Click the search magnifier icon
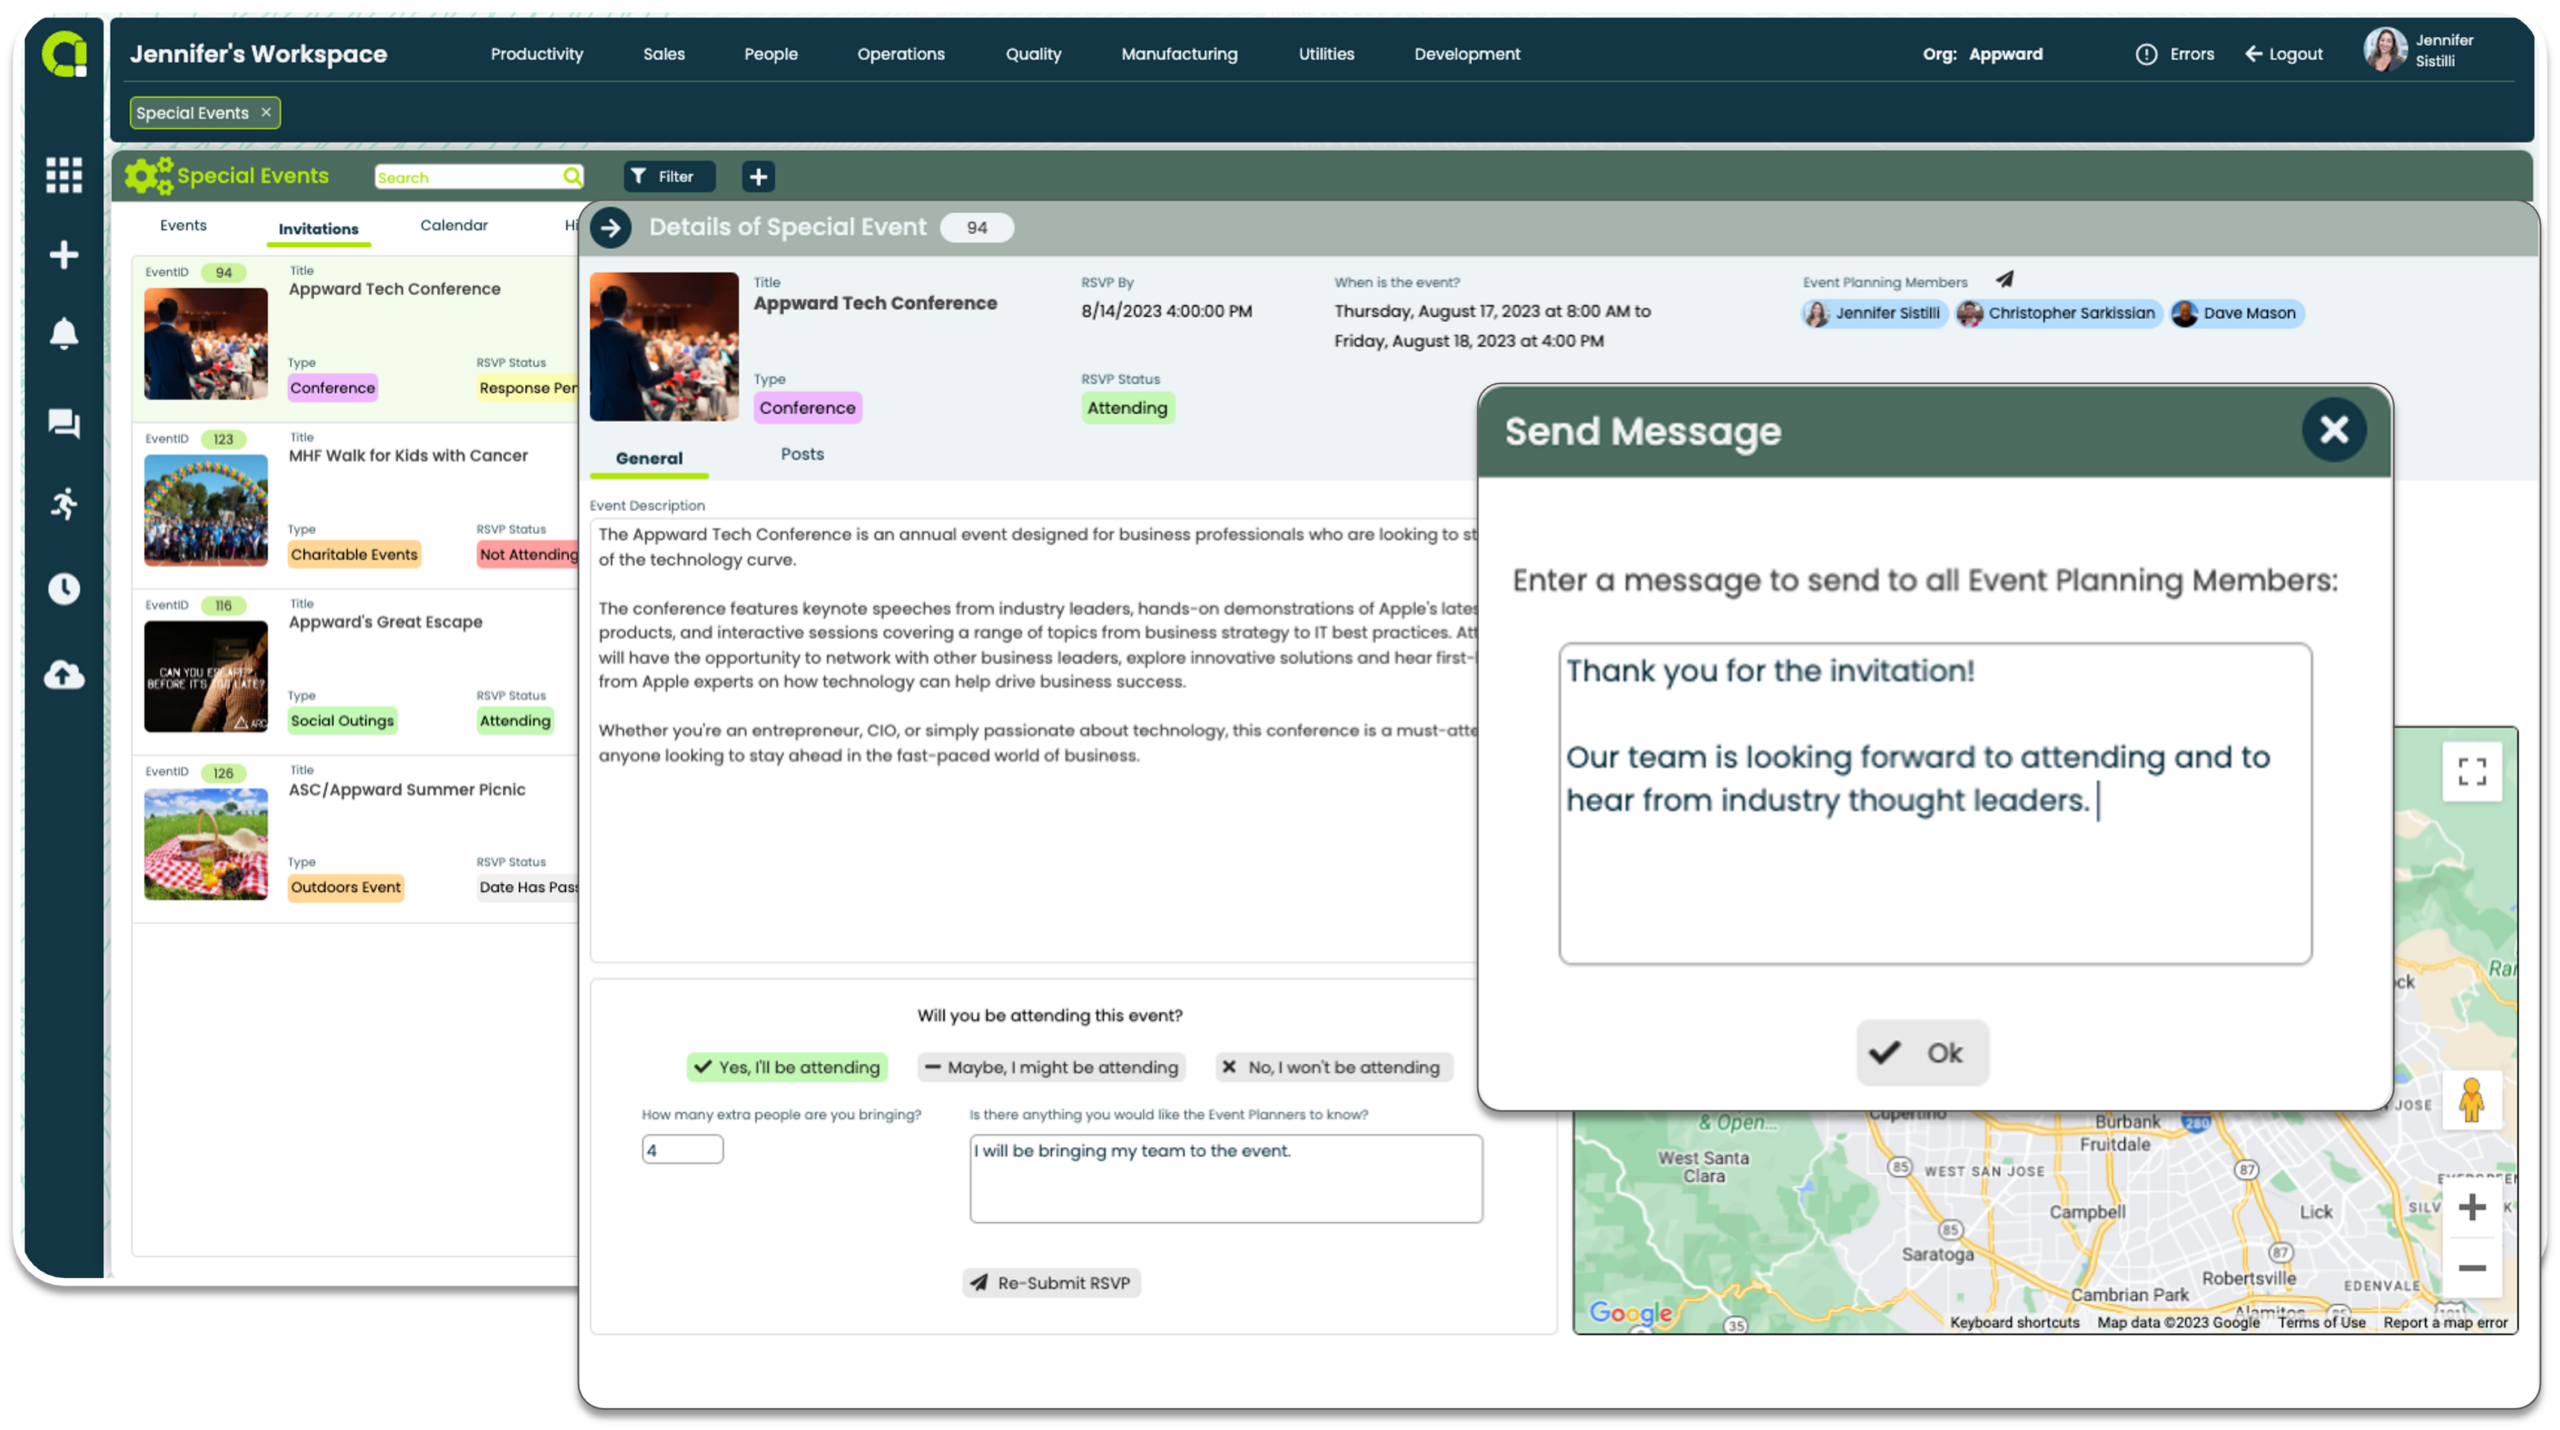The image size is (2560, 1430). click(x=571, y=177)
